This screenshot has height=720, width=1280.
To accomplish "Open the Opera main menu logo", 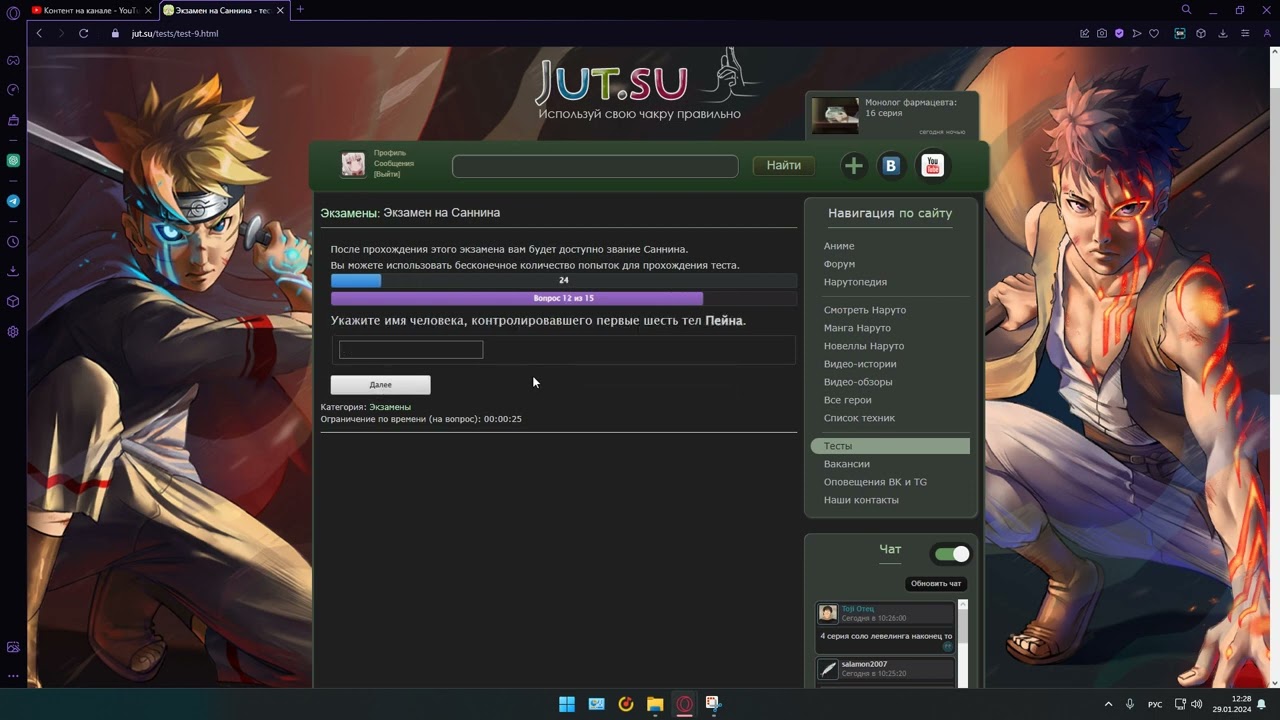I will [x=13, y=13].
